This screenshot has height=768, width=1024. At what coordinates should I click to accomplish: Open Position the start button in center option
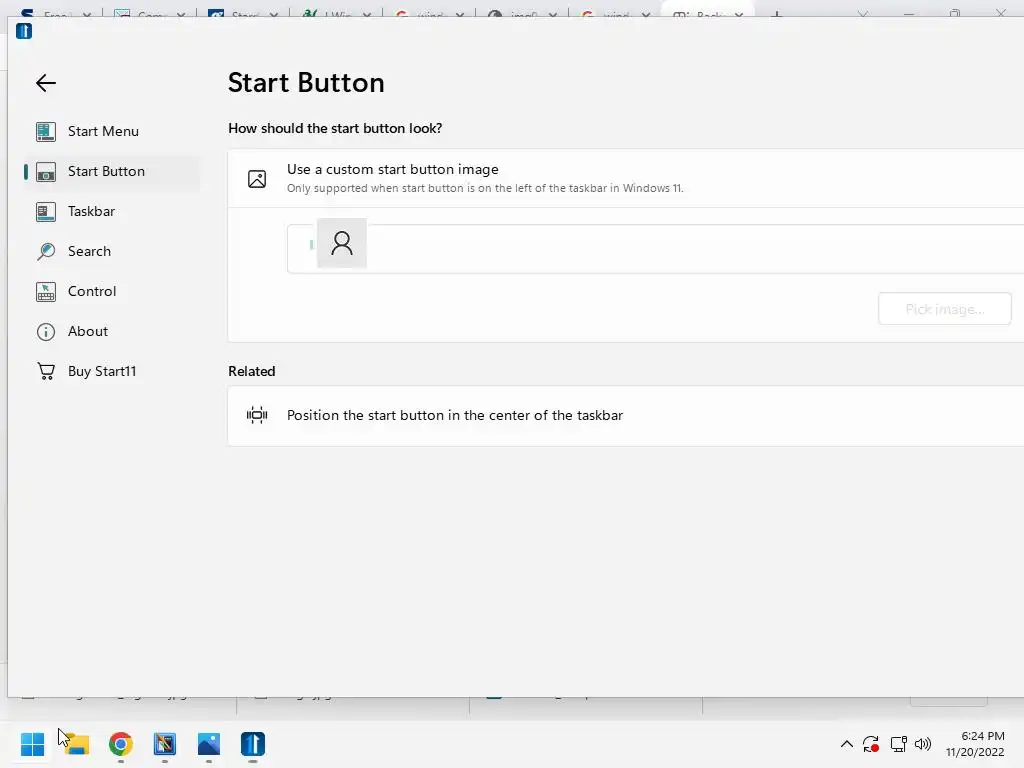coord(626,415)
